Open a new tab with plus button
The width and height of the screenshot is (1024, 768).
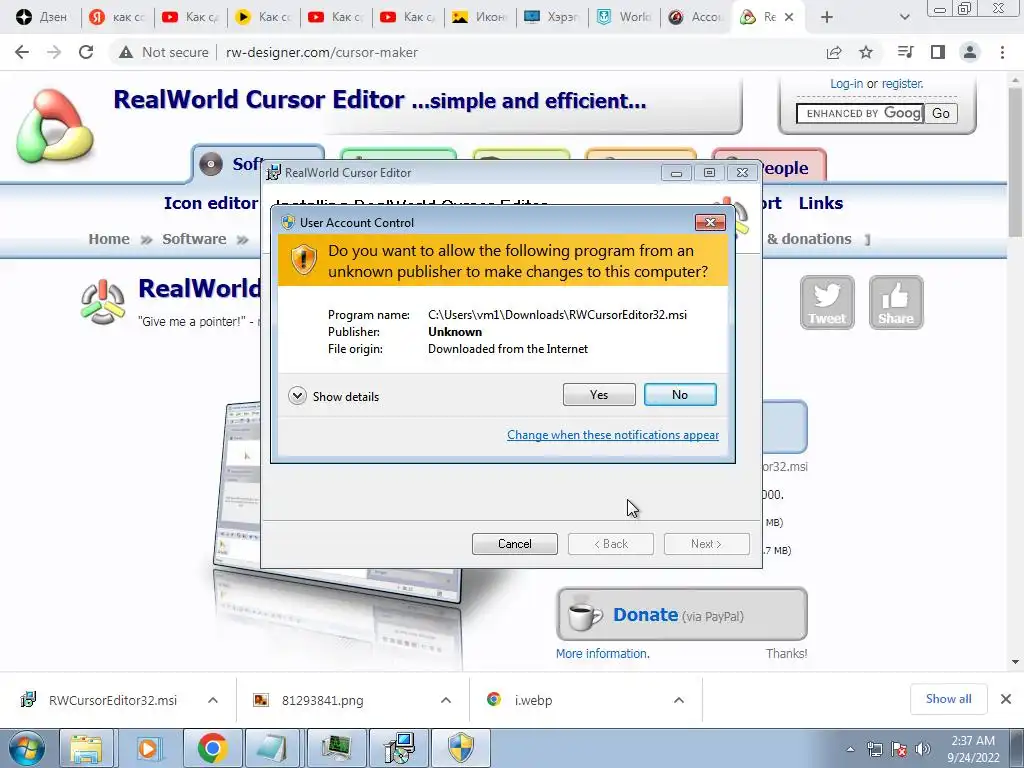point(827,17)
